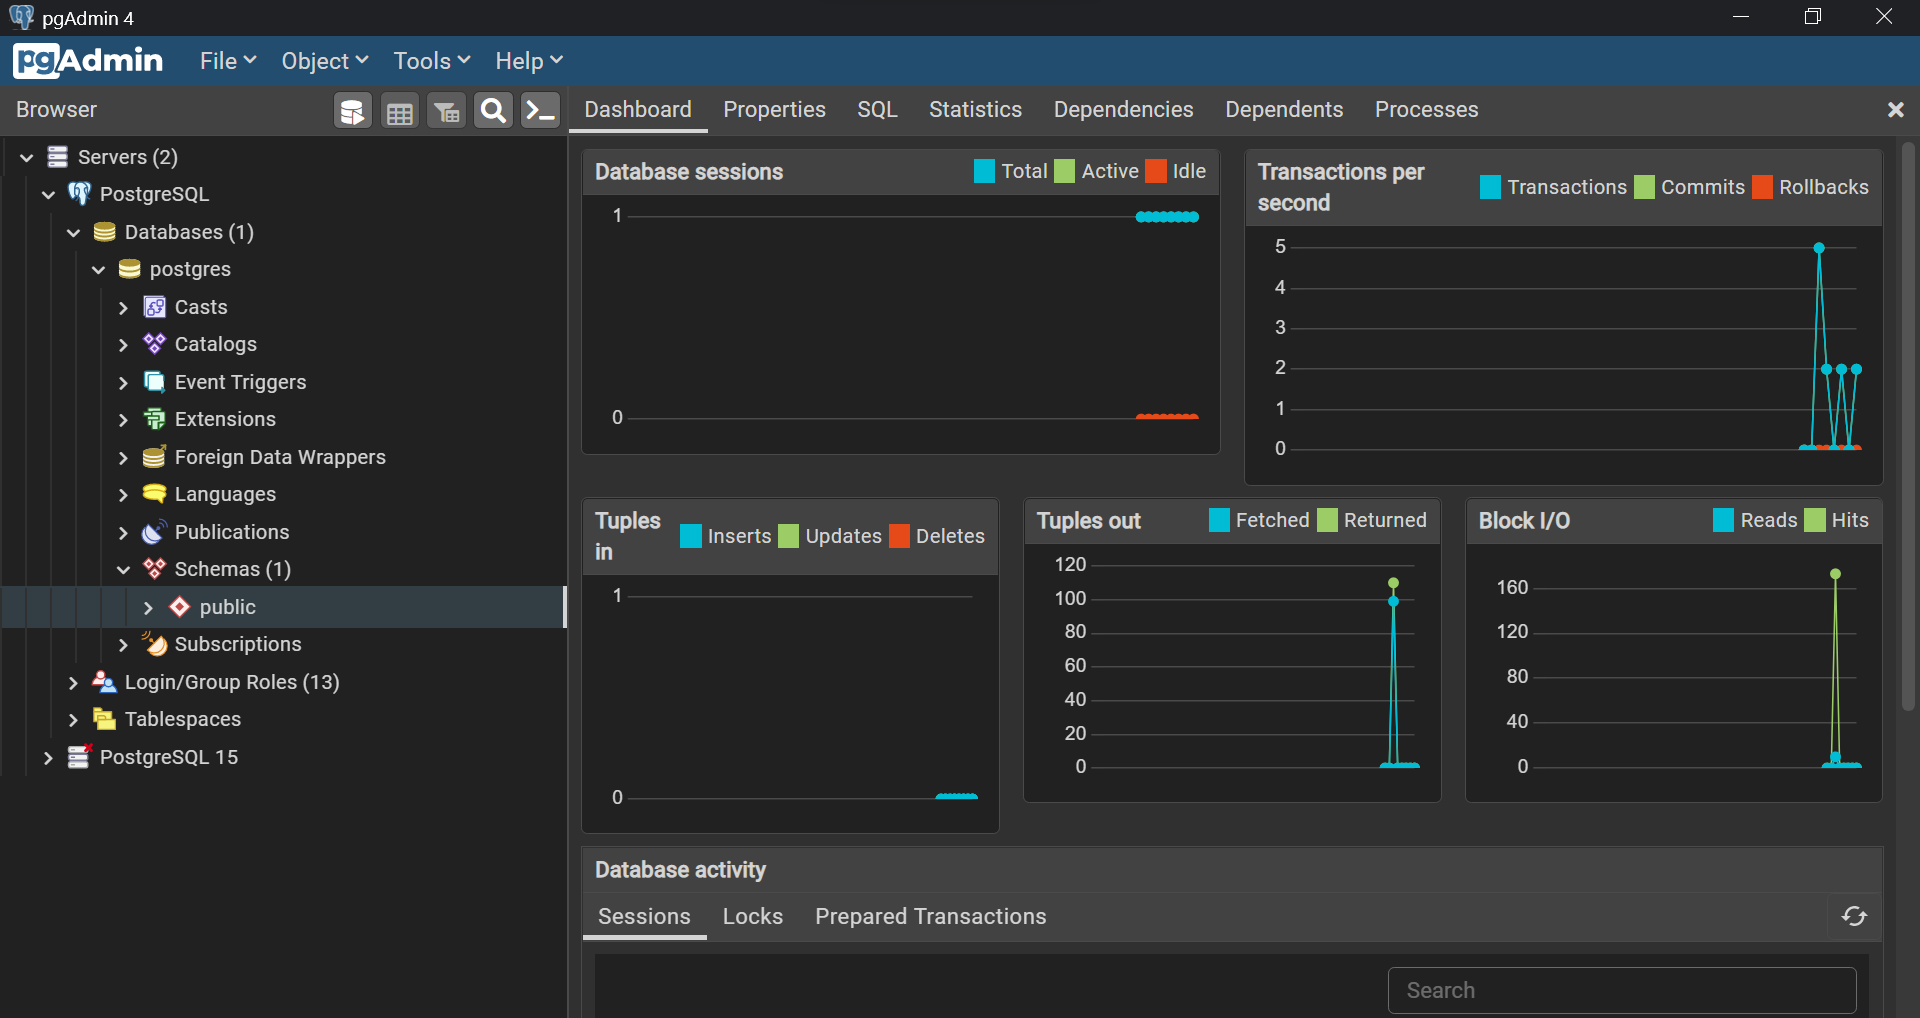Expand the PostgreSQL 15 server node
The height and width of the screenshot is (1018, 1920).
tap(48, 758)
